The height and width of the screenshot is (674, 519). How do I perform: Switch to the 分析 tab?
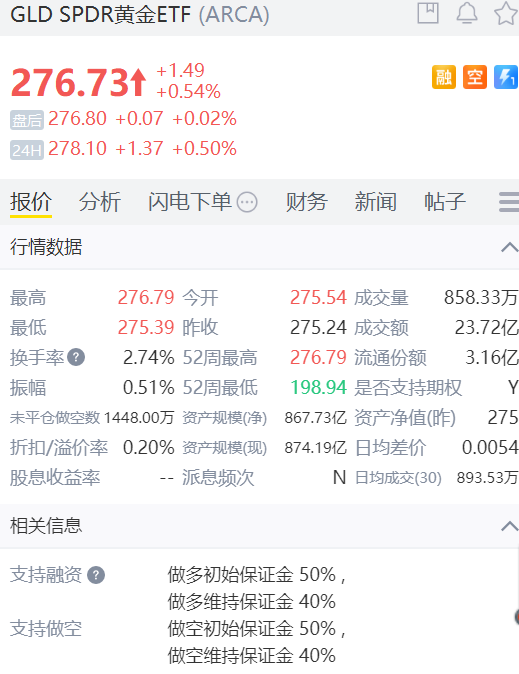(100, 202)
